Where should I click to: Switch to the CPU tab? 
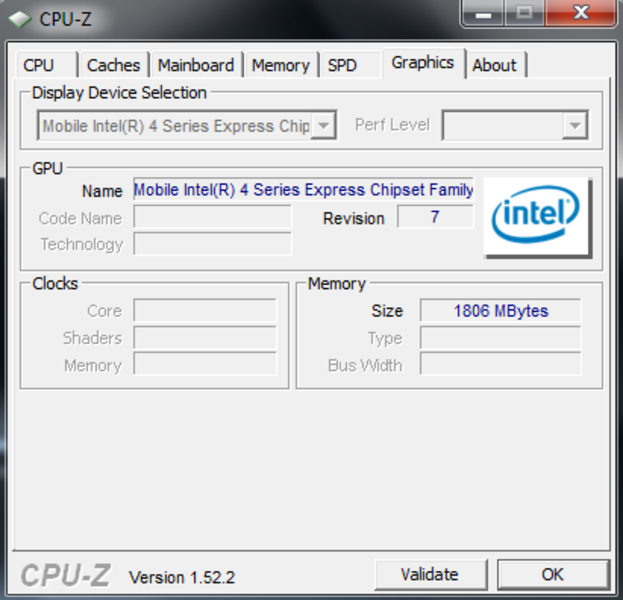[x=47, y=65]
